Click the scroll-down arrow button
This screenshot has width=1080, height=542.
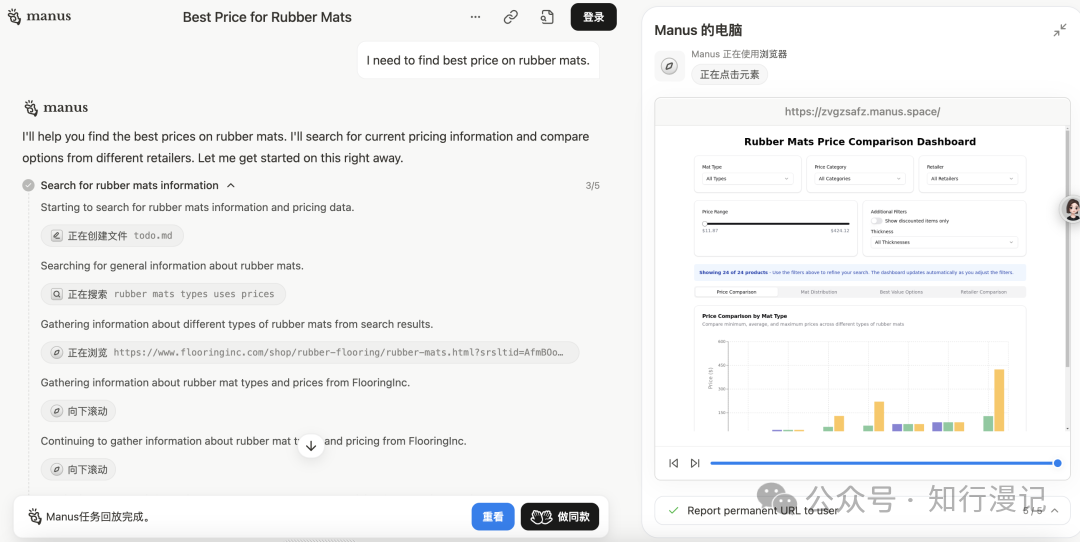click(x=311, y=446)
